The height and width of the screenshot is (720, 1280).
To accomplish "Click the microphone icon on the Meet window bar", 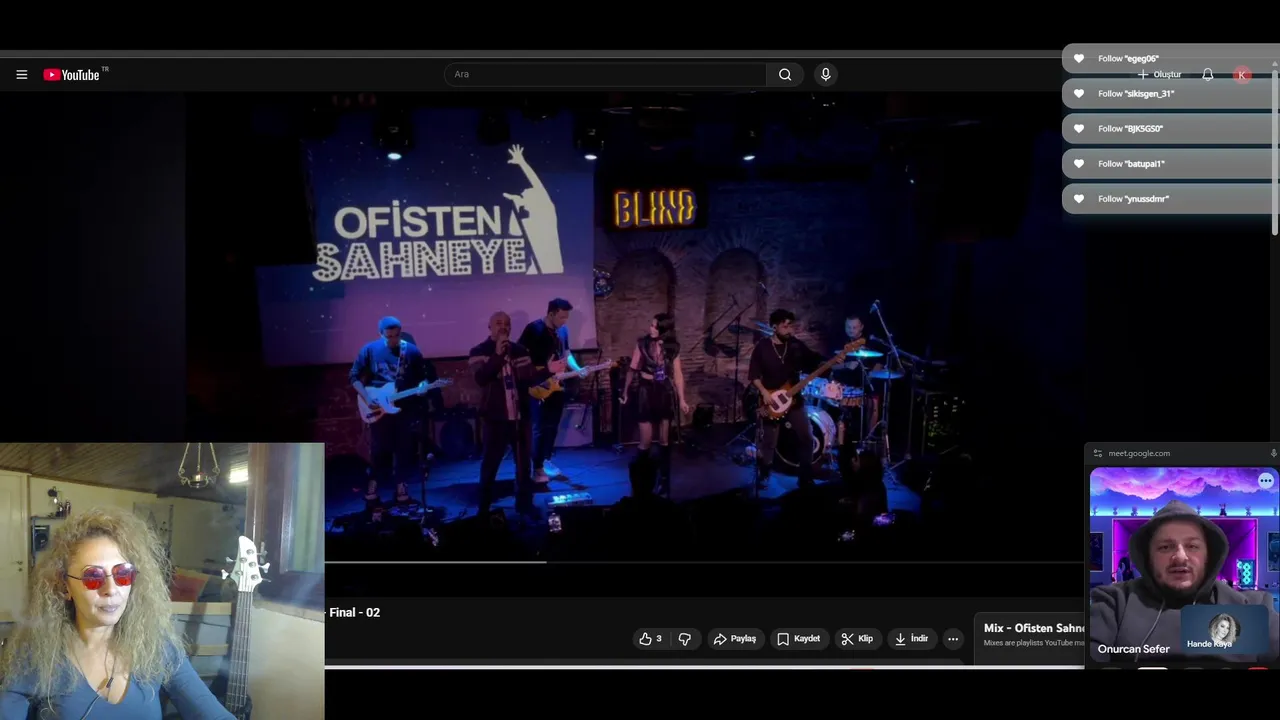I will click(x=1273, y=453).
